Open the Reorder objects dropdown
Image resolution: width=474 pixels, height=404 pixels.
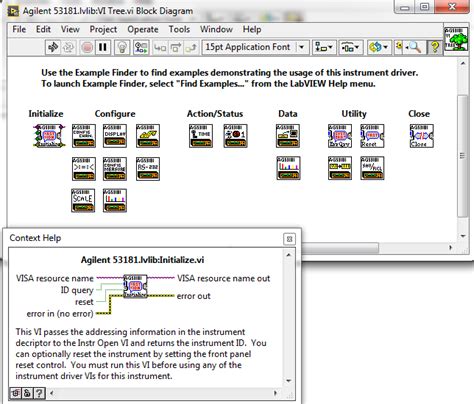[379, 47]
